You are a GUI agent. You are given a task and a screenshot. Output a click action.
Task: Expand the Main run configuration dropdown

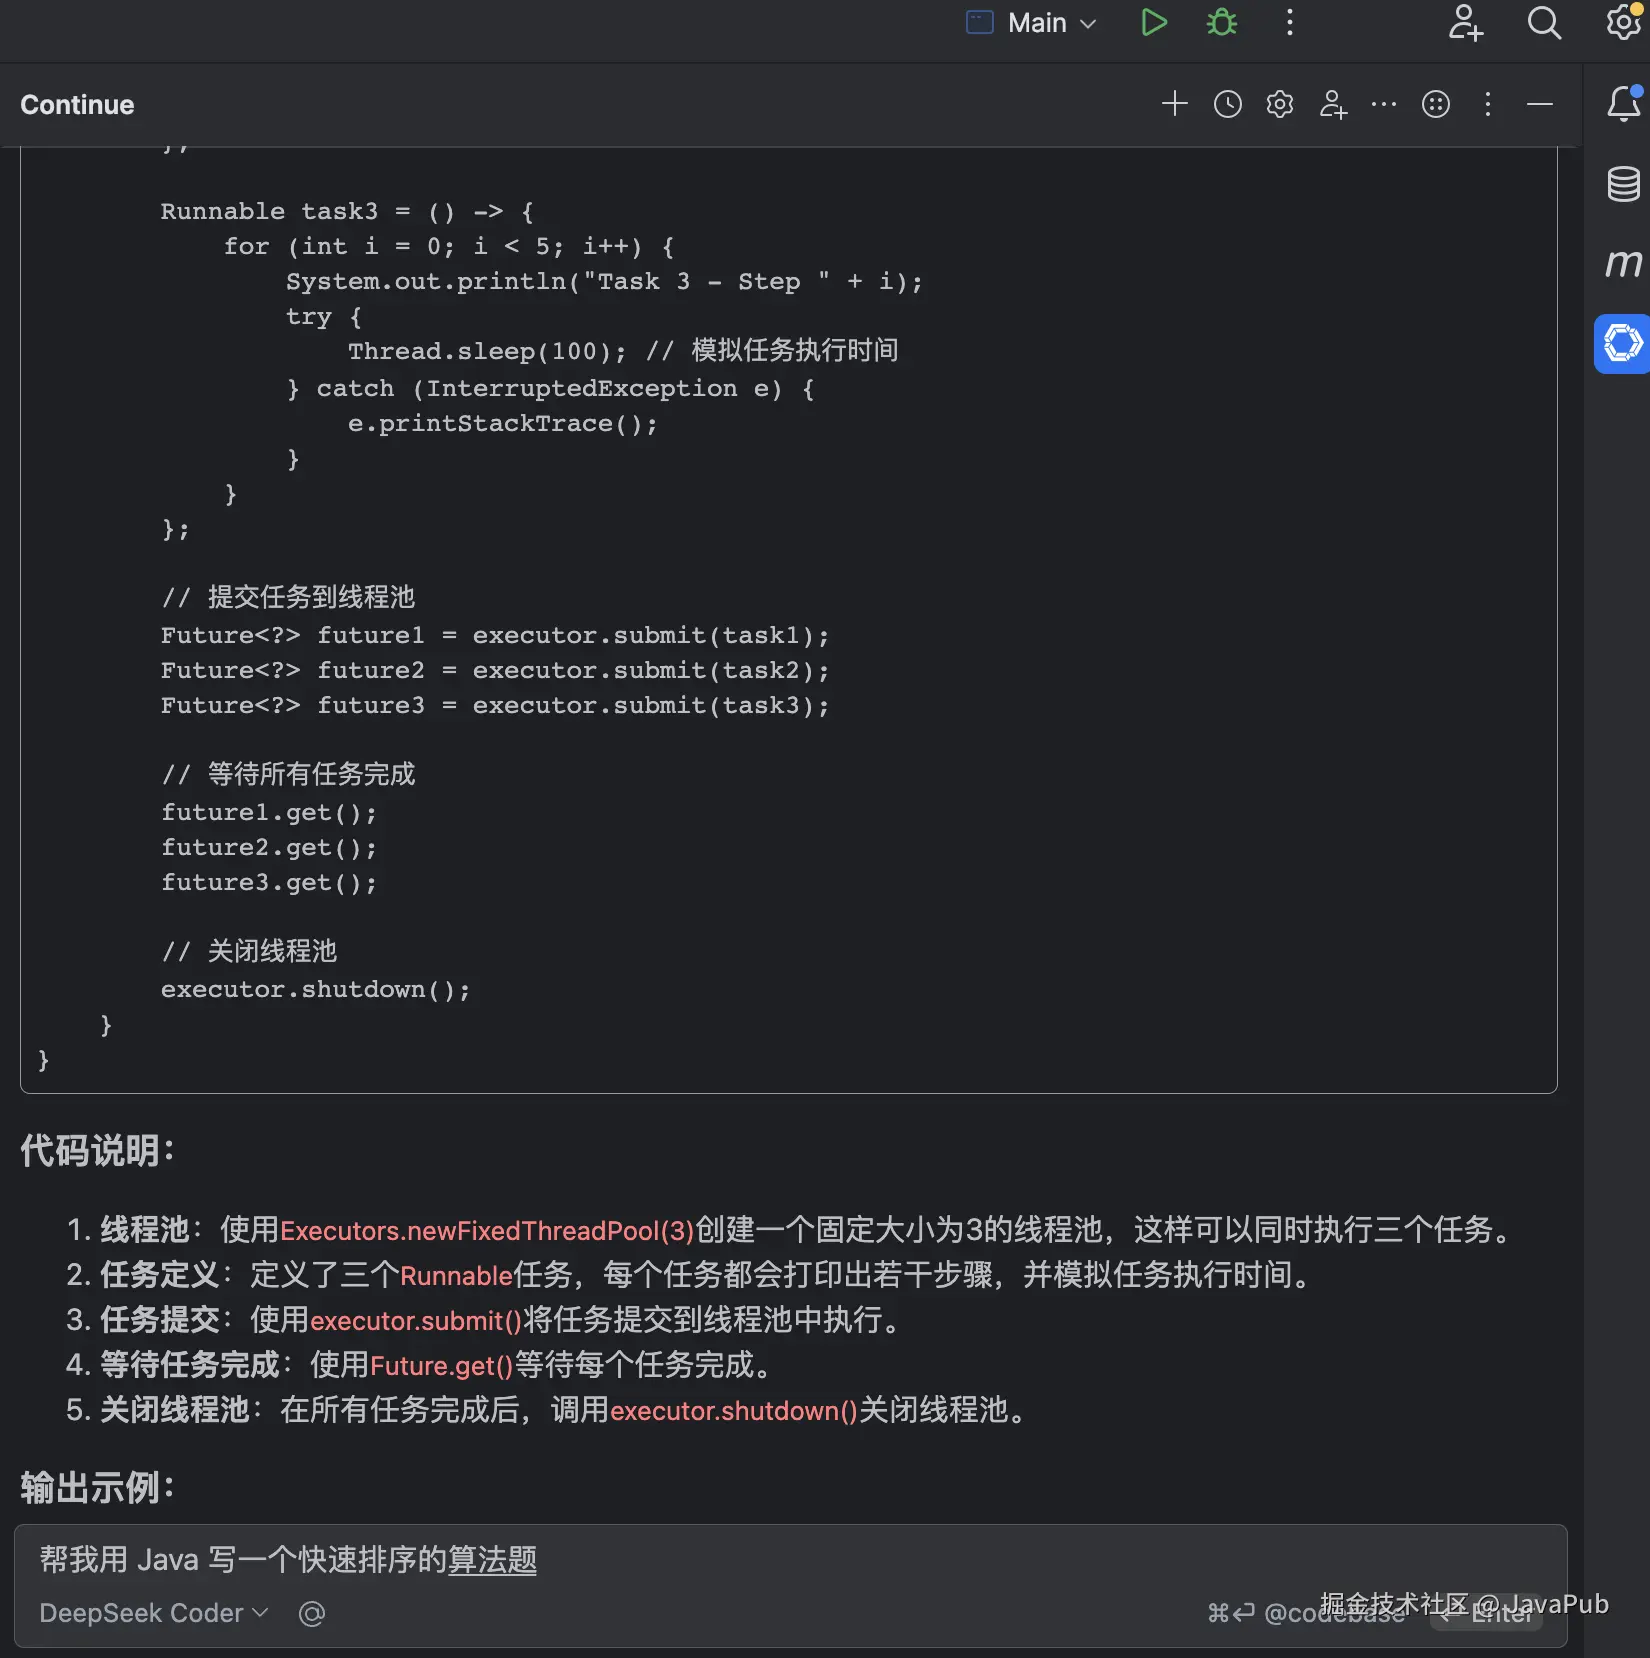(1032, 23)
